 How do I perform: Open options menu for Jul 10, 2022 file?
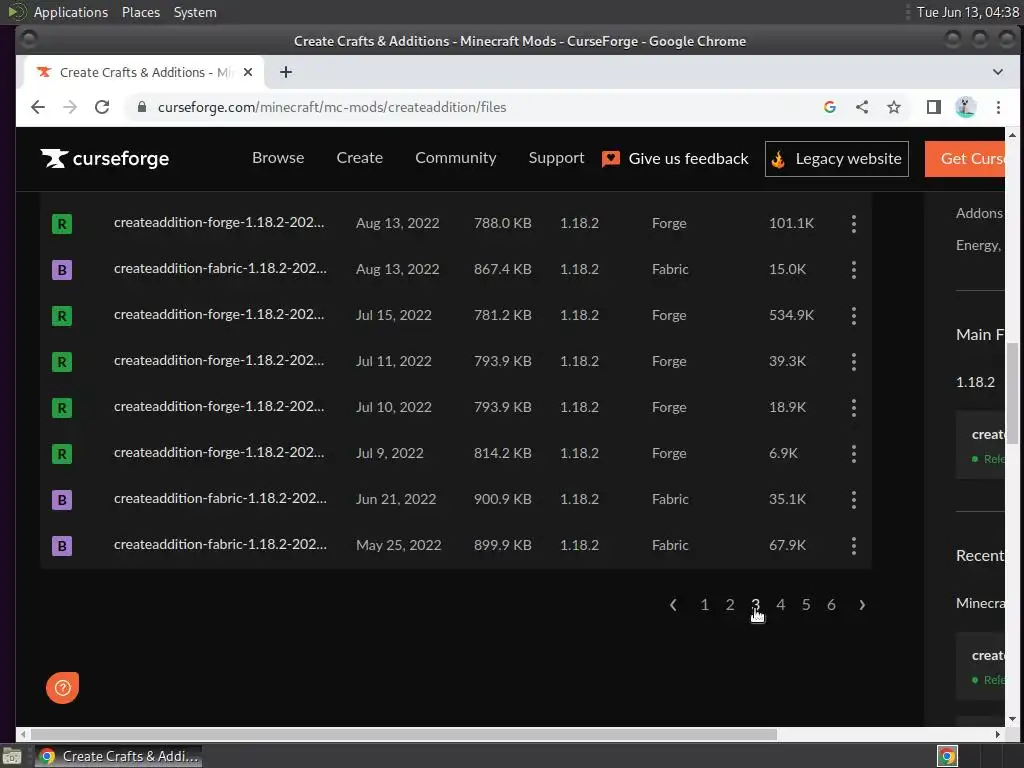coord(854,408)
